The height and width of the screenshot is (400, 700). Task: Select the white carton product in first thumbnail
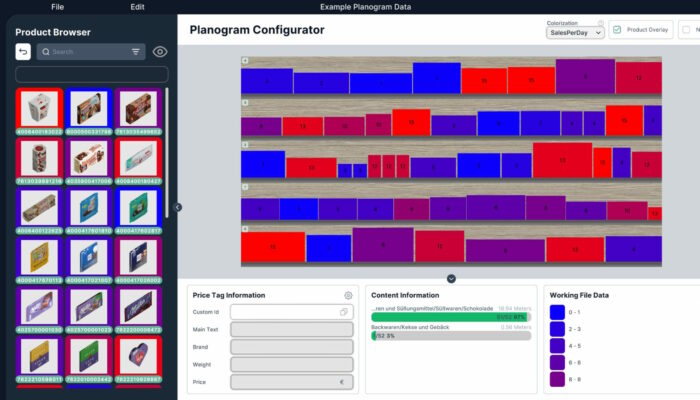[39, 108]
